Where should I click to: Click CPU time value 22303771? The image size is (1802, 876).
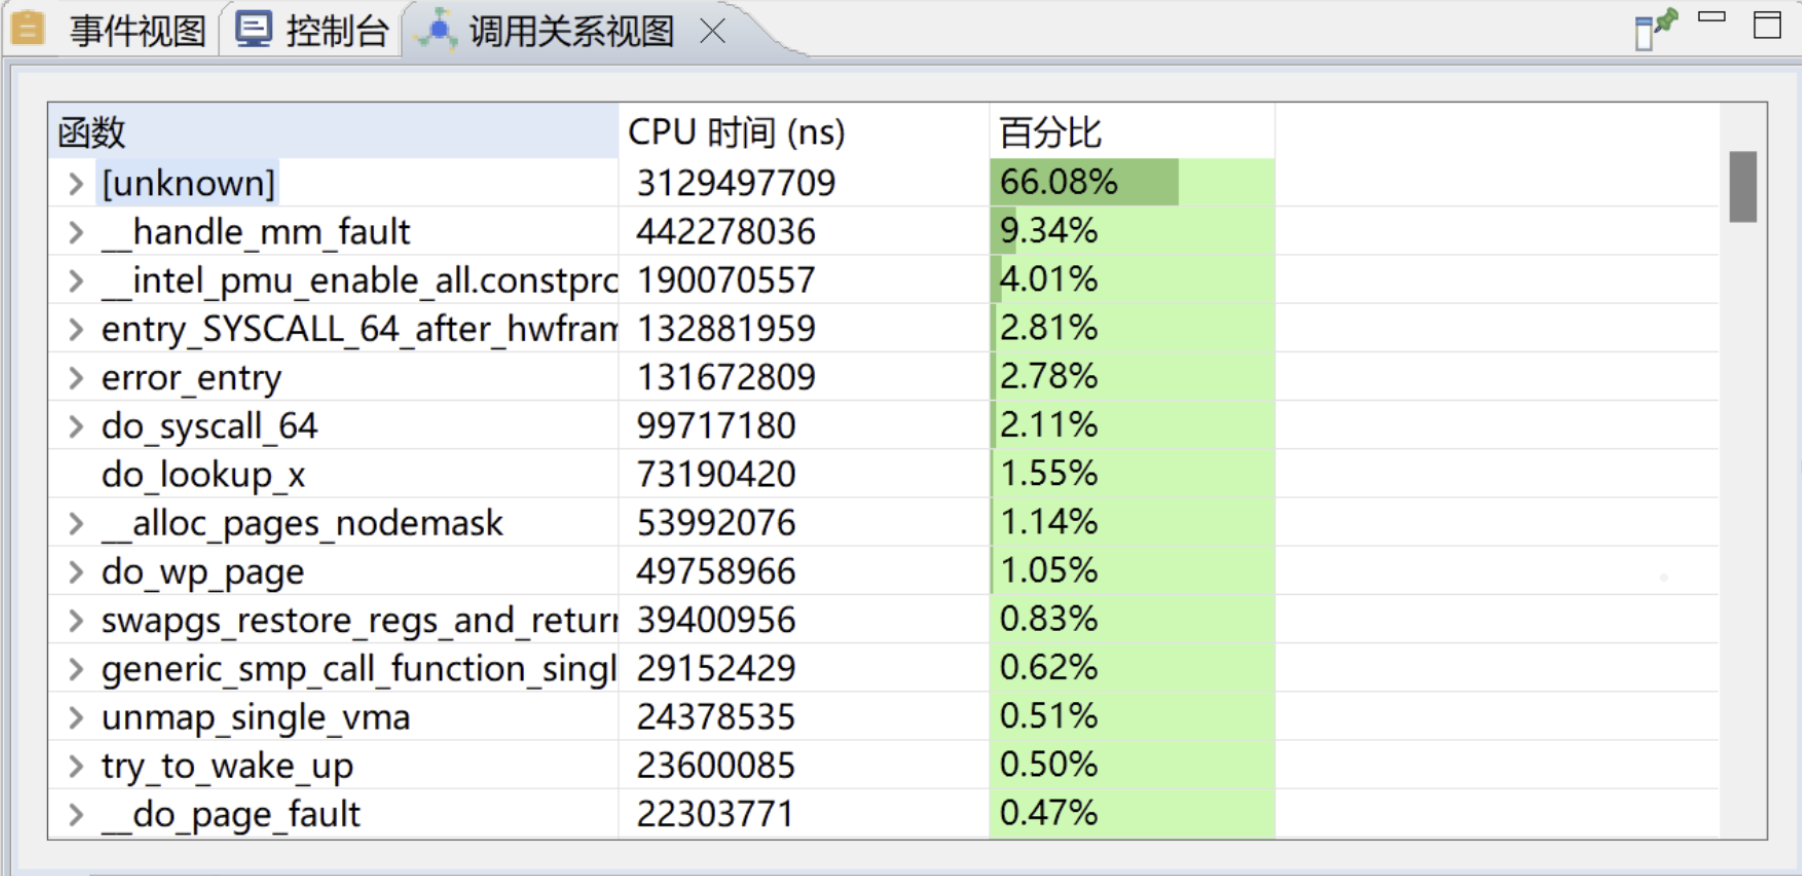coord(716,814)
